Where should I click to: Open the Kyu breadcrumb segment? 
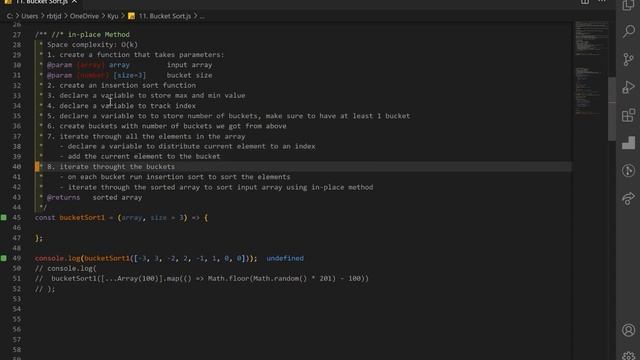[113, 16]
